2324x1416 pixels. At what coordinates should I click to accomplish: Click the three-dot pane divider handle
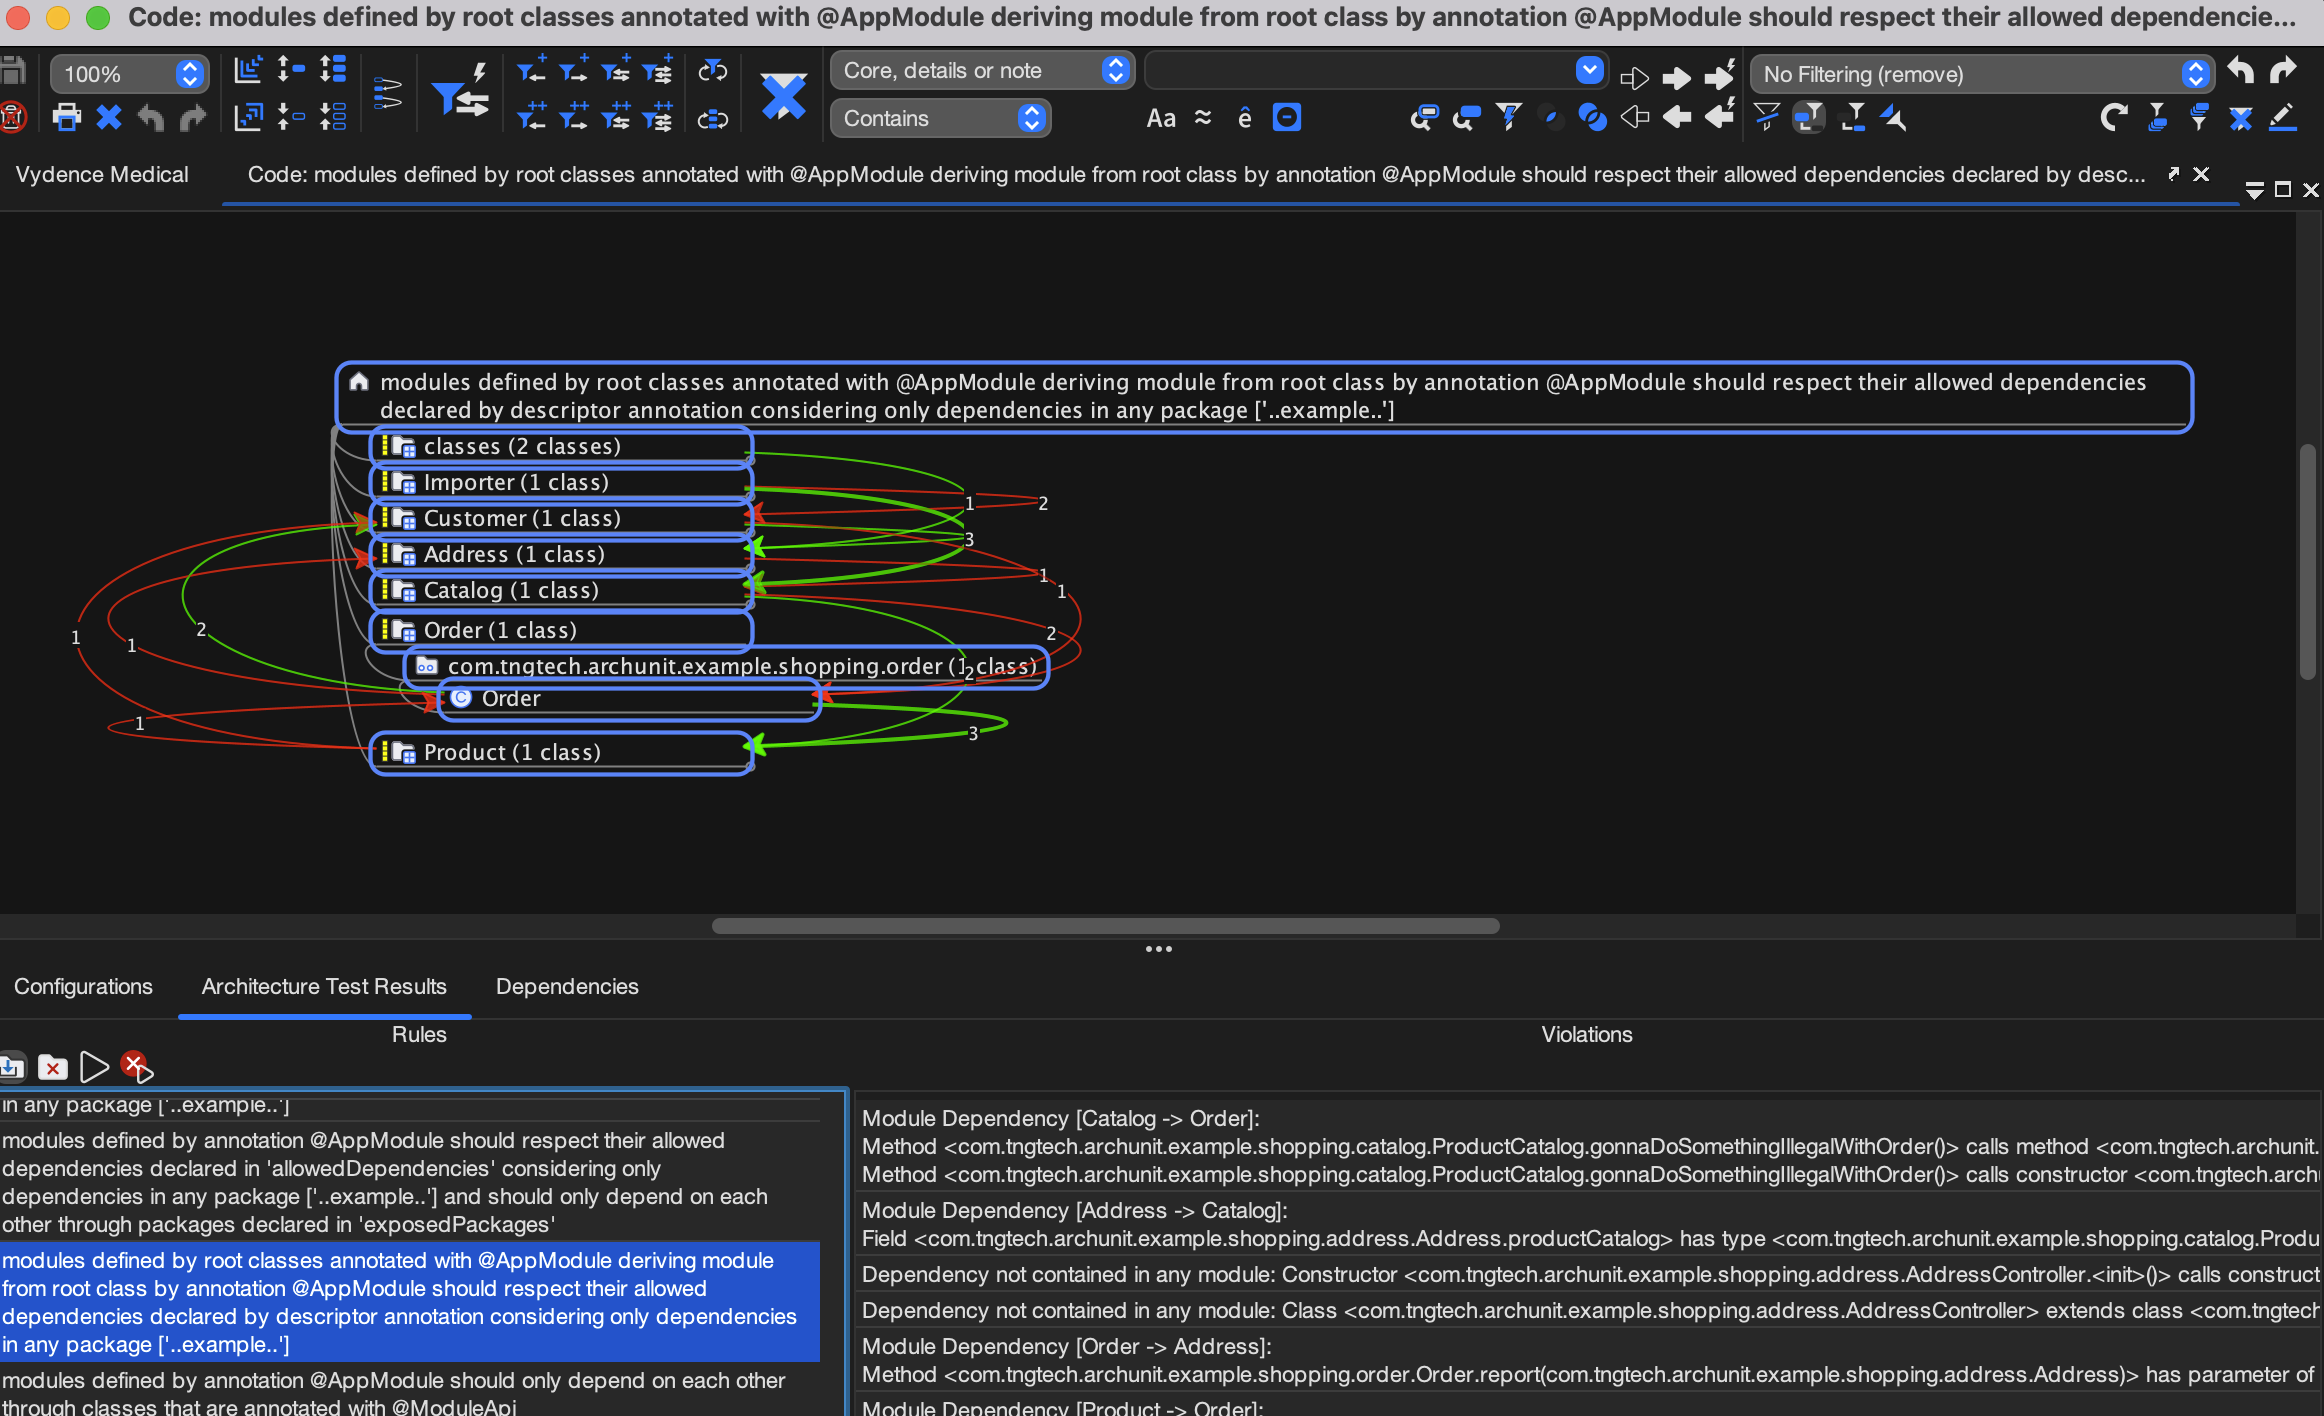point(1159,949)
